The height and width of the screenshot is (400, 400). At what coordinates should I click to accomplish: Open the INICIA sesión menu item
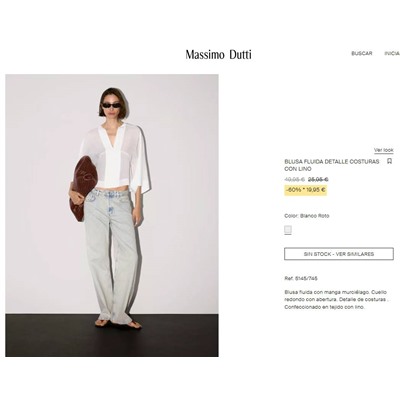click(392, 53)
